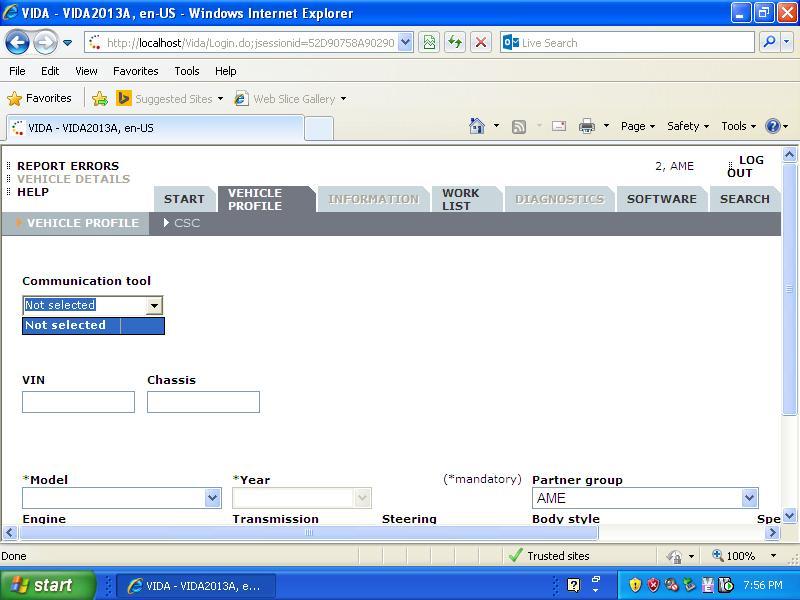Click the Refresh page icon
The height and width of the screenshot is (600, 800).
click(455, 42)
